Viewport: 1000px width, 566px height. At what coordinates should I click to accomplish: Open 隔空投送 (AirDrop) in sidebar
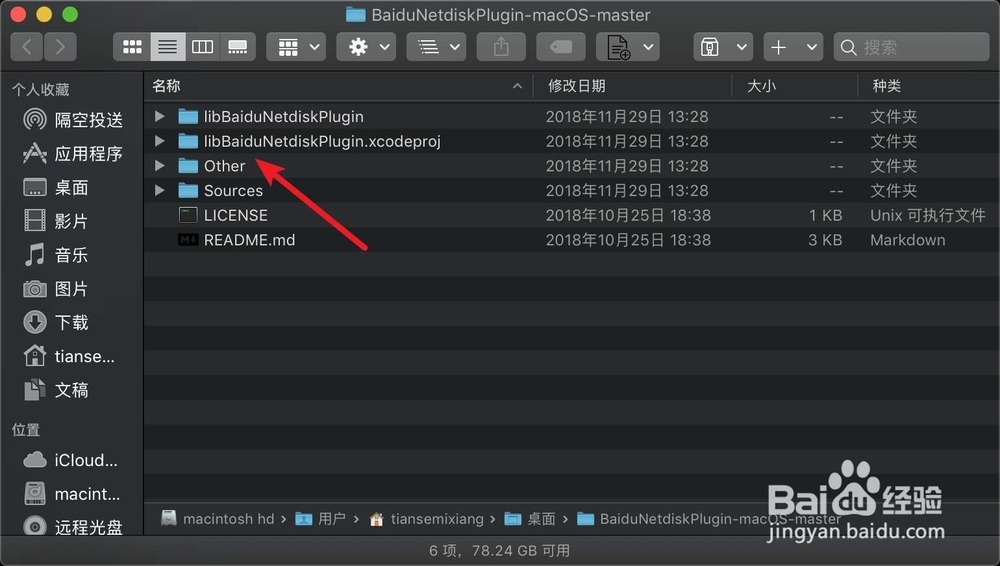[73, 119]
